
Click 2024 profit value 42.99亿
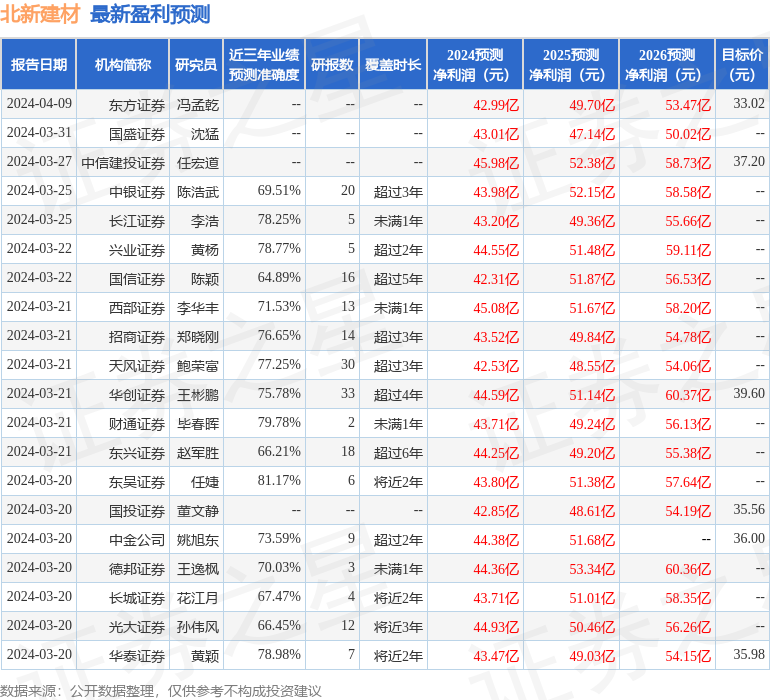(496, 105)
